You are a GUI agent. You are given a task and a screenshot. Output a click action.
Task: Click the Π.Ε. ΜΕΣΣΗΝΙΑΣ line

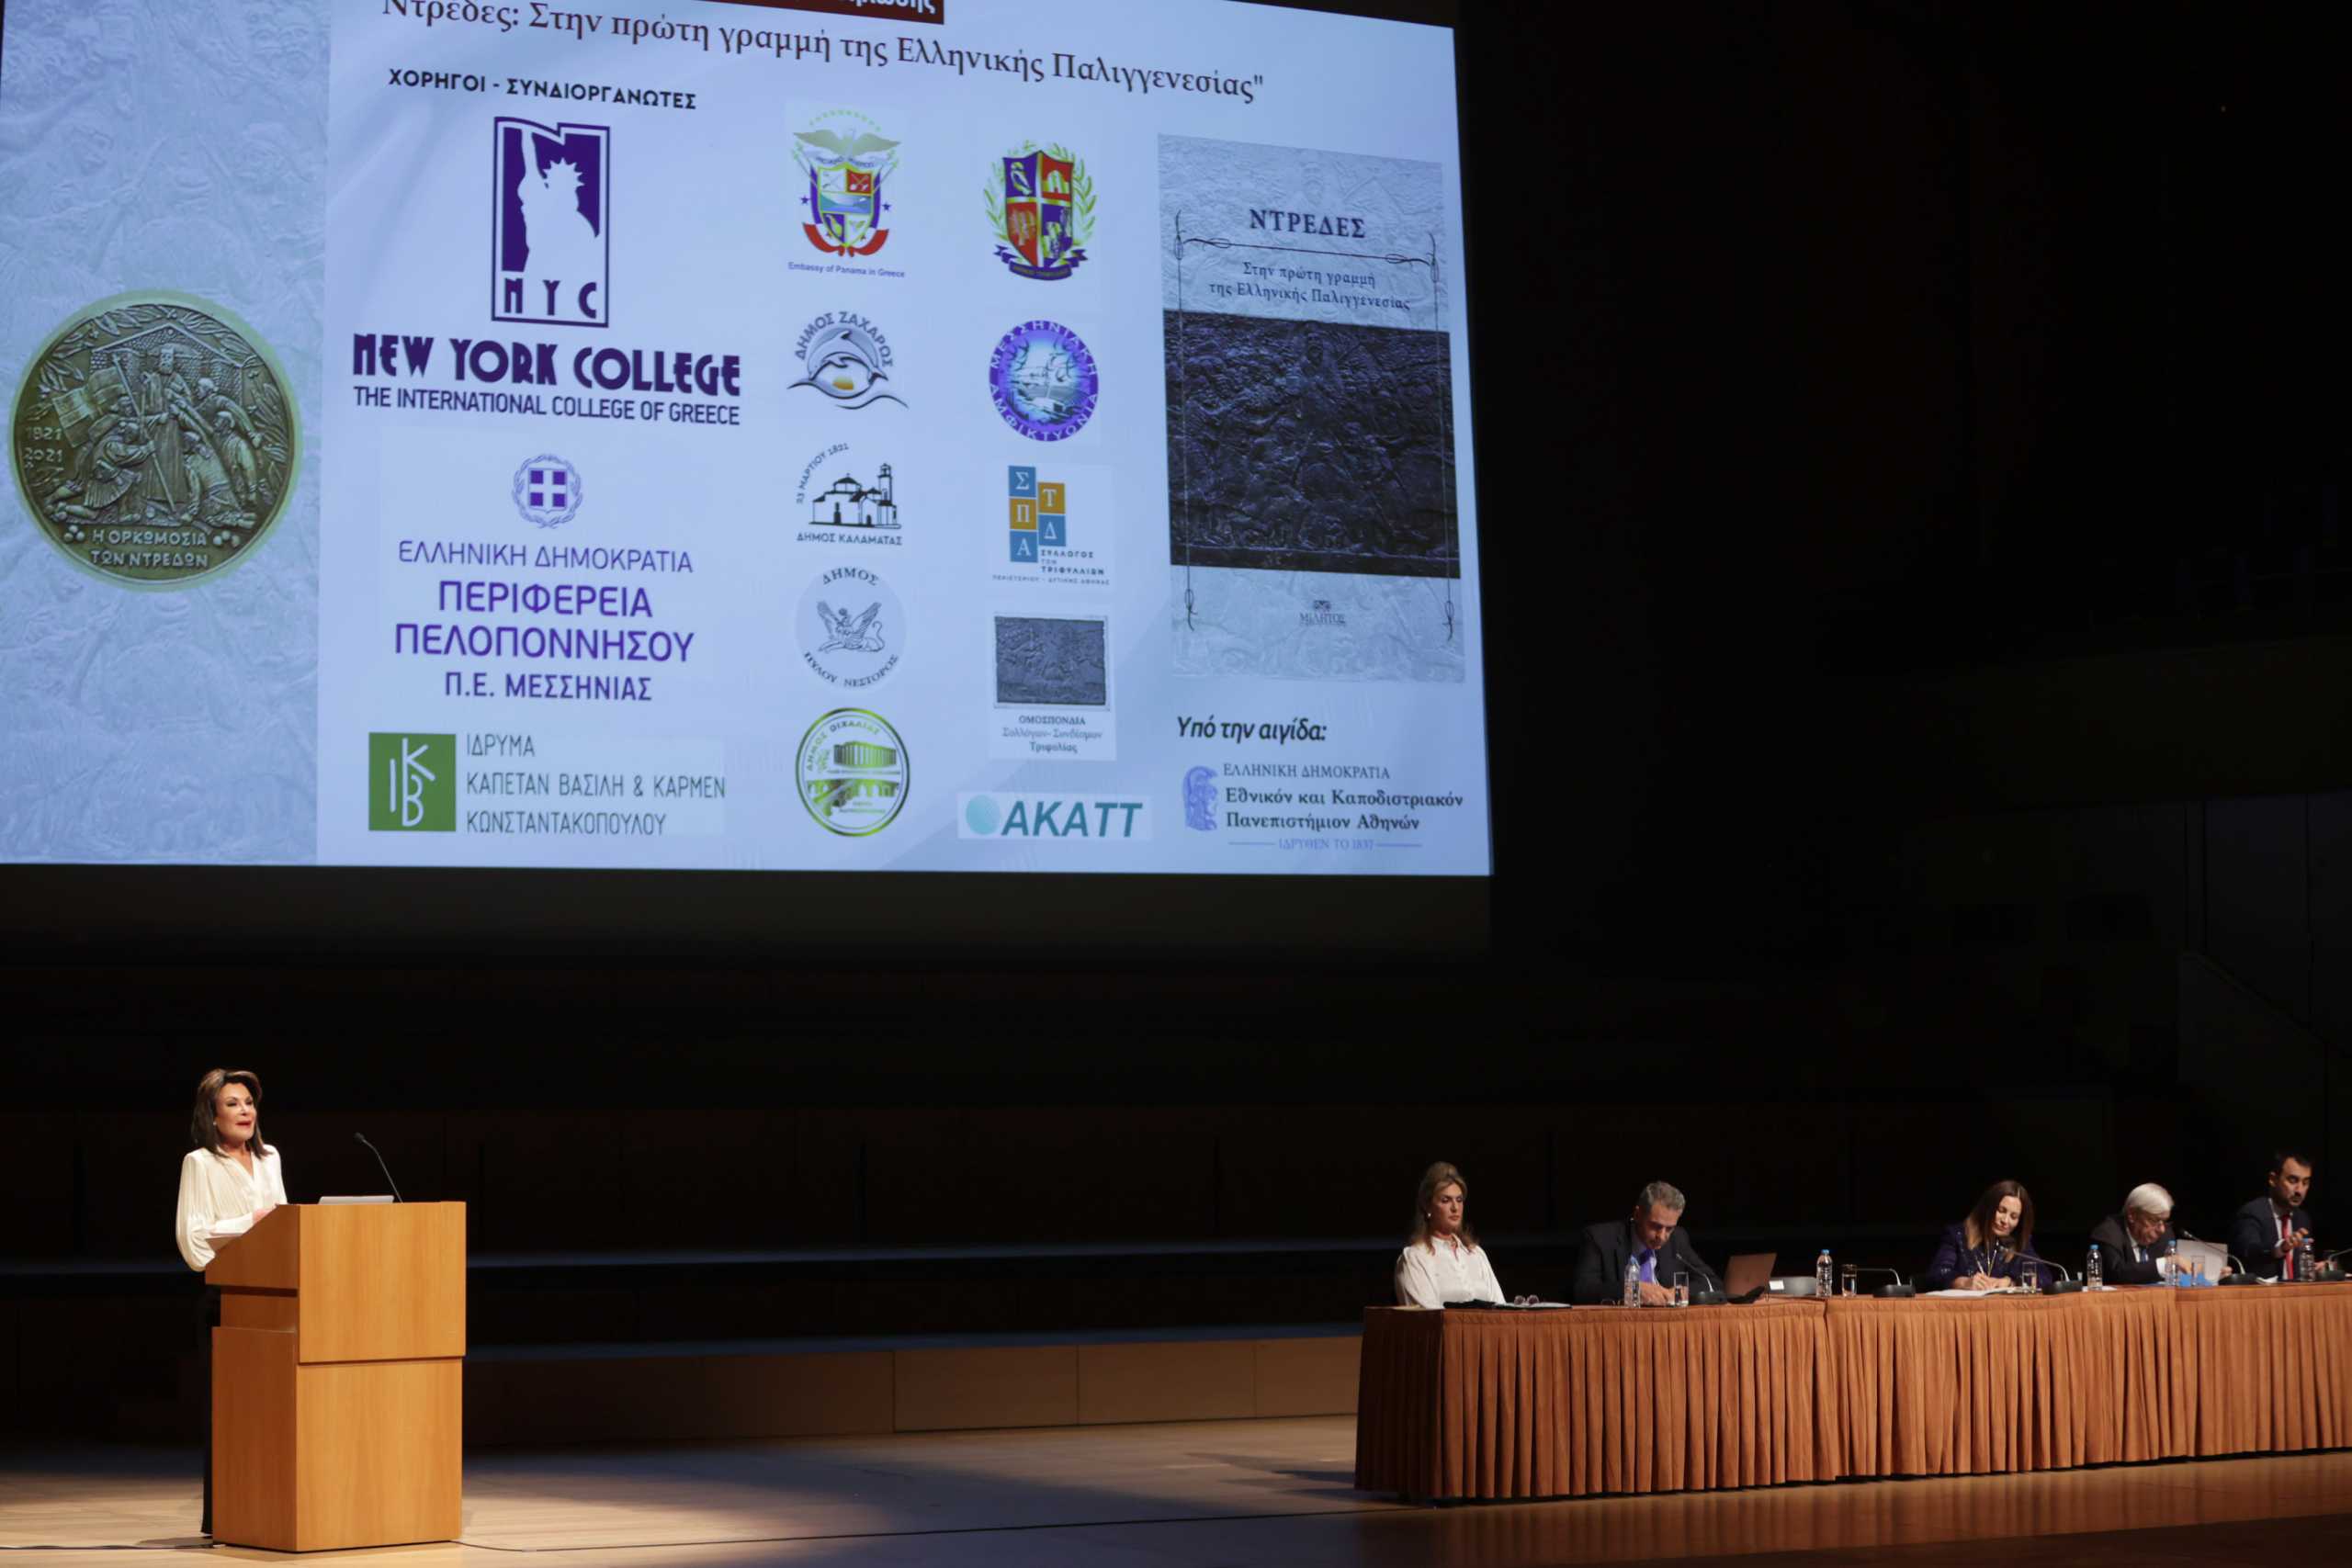[x=548, y=686]
